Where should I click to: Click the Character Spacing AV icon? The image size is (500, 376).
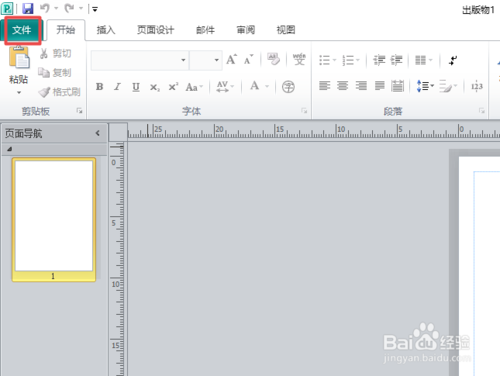click(222, 87)
